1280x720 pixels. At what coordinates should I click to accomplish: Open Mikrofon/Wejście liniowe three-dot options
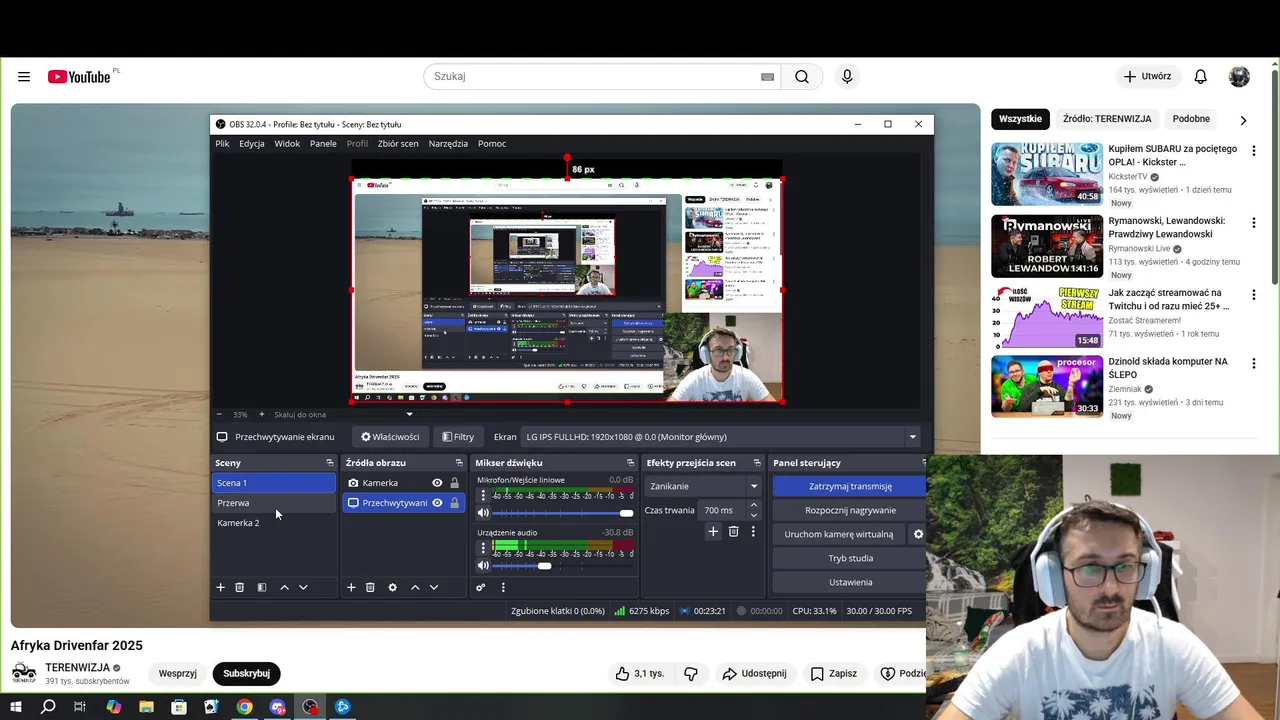484,496
